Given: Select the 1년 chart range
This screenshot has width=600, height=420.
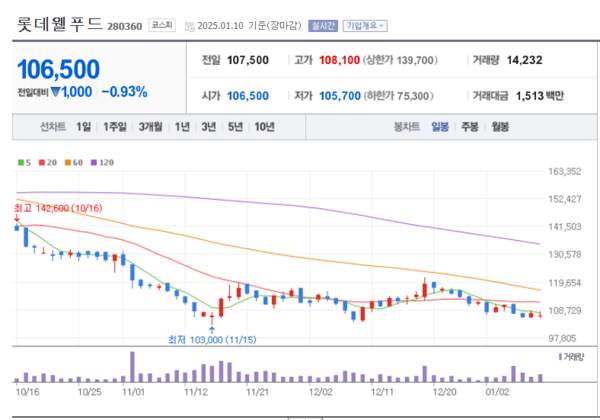Looking at the screenshot, I should pyautogui.click(x=182, y=127).
